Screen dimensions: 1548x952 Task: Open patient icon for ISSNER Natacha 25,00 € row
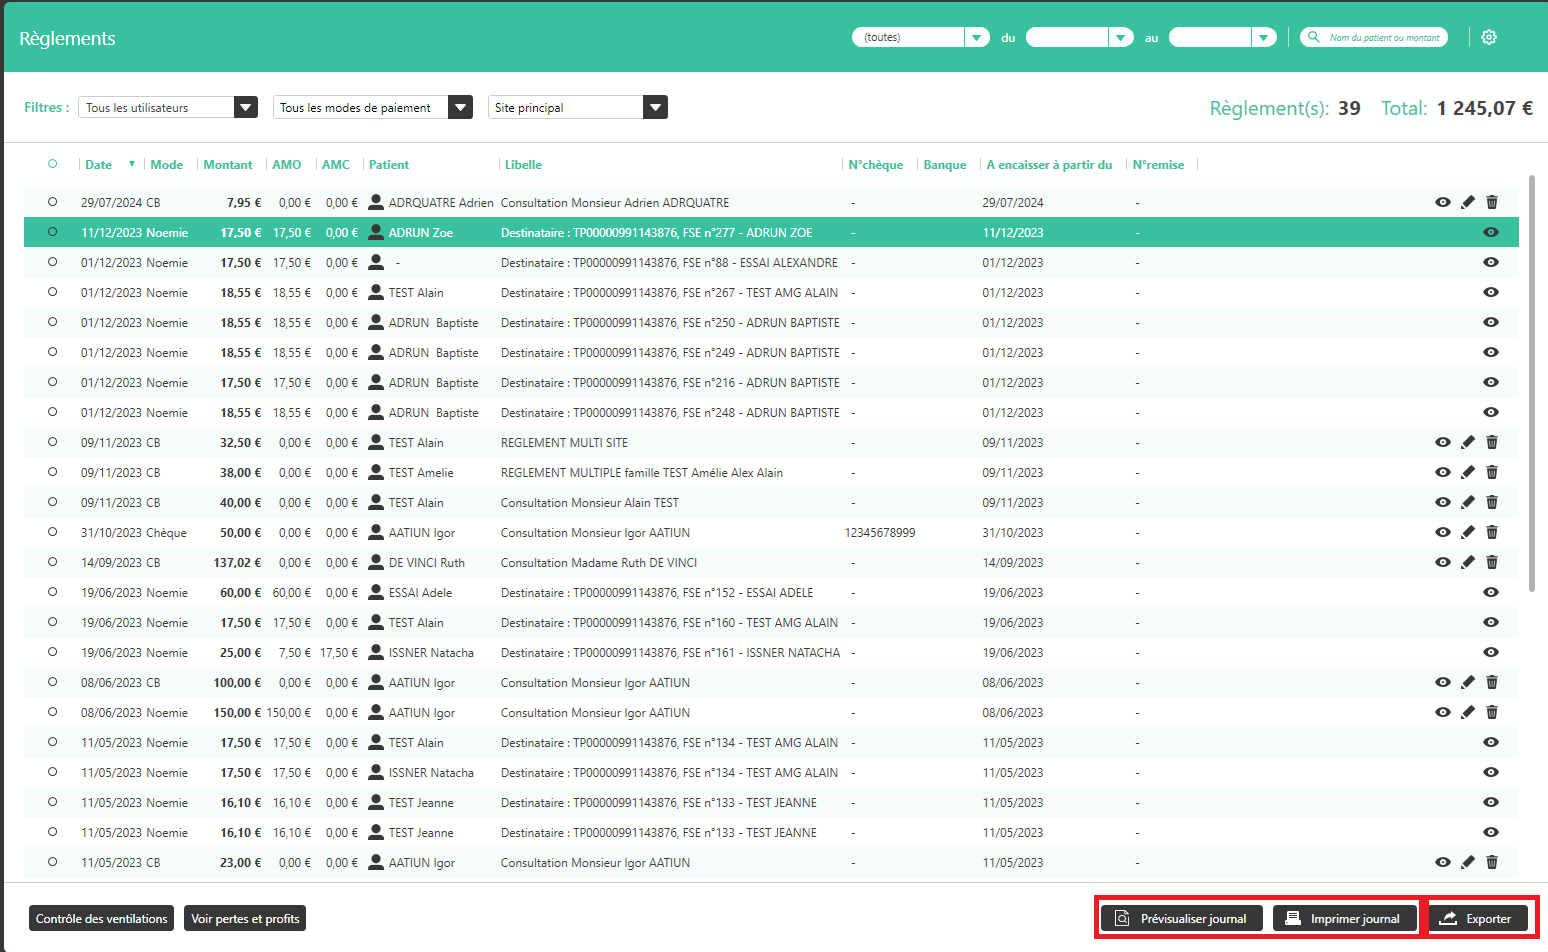point(376,652)
